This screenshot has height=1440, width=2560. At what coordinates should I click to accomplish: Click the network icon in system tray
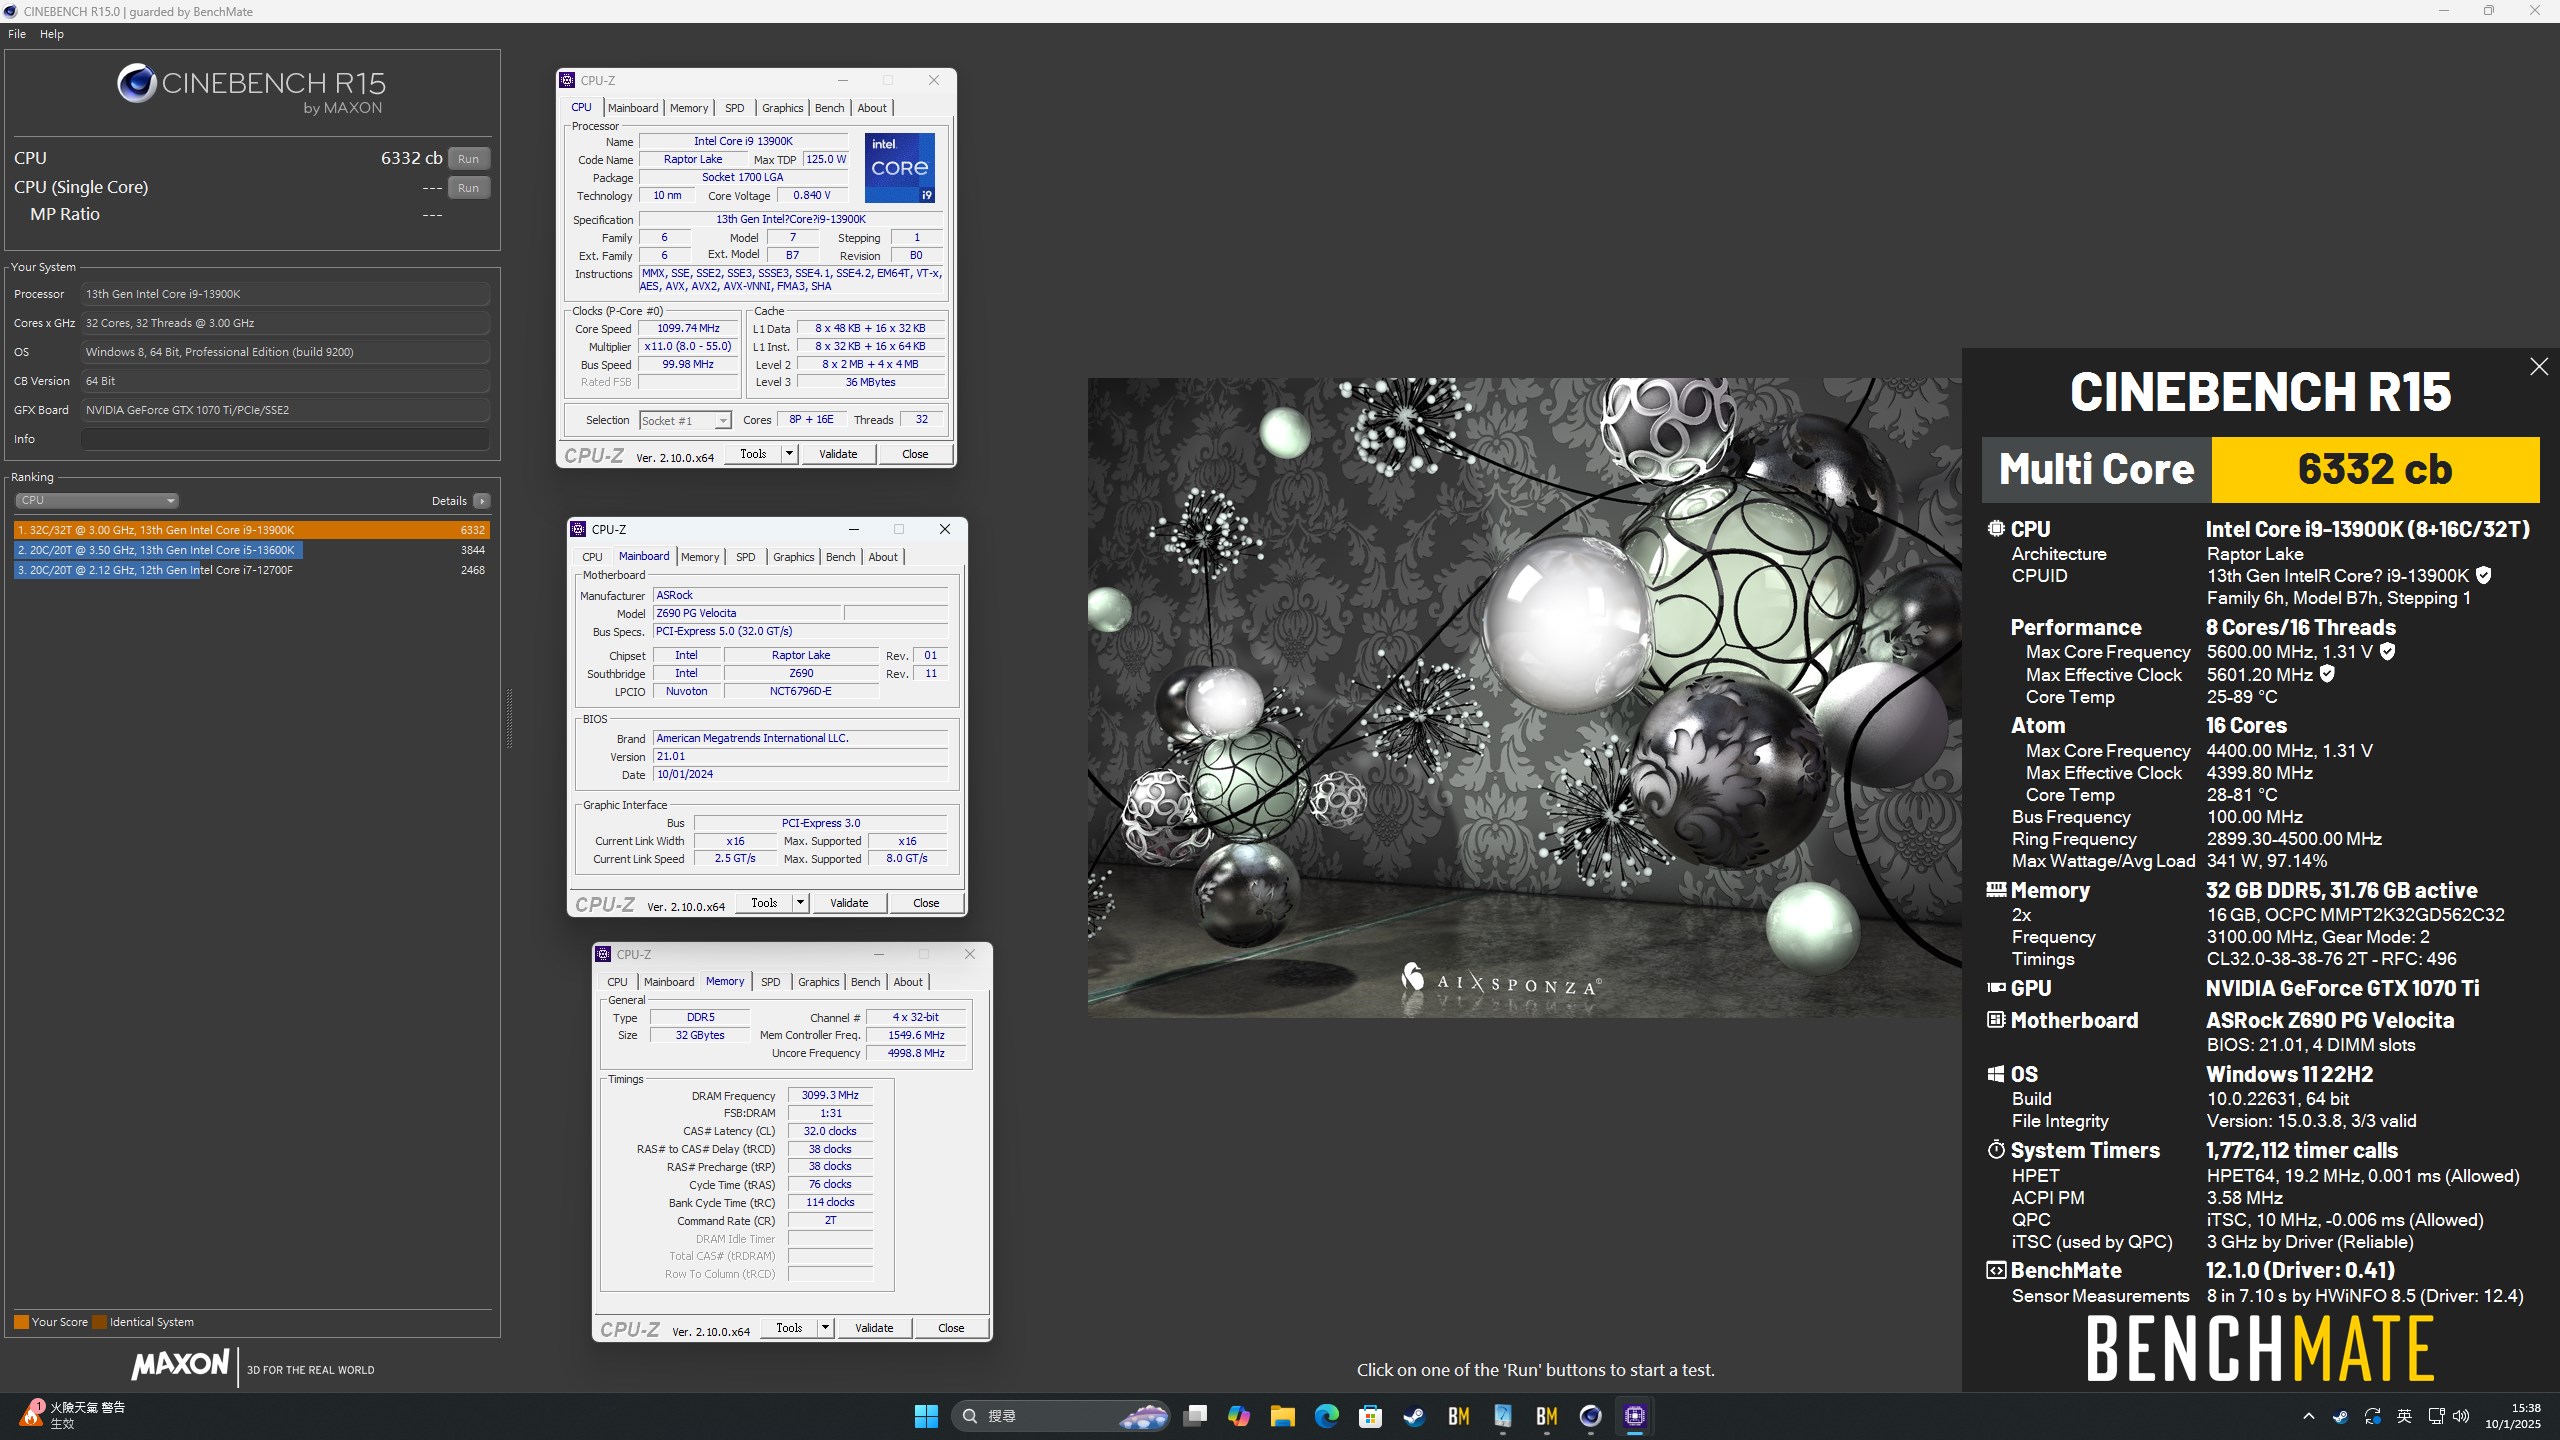click(x=2436, y=1416)
